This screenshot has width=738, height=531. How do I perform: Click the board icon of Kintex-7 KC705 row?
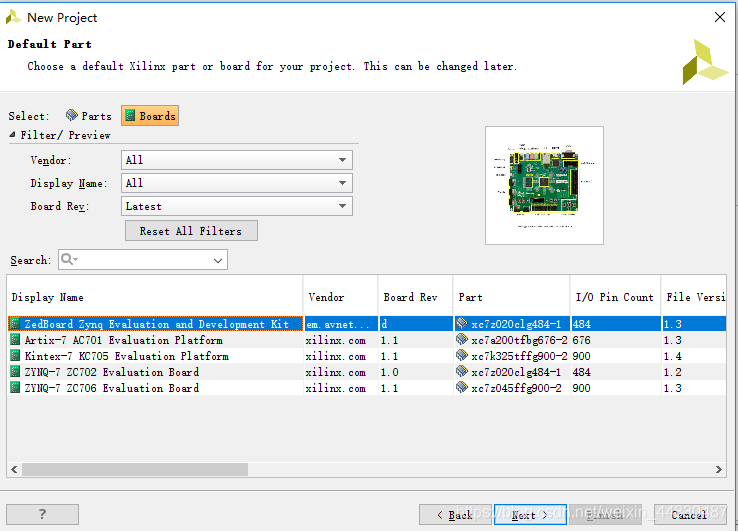(x=15, y=356)
